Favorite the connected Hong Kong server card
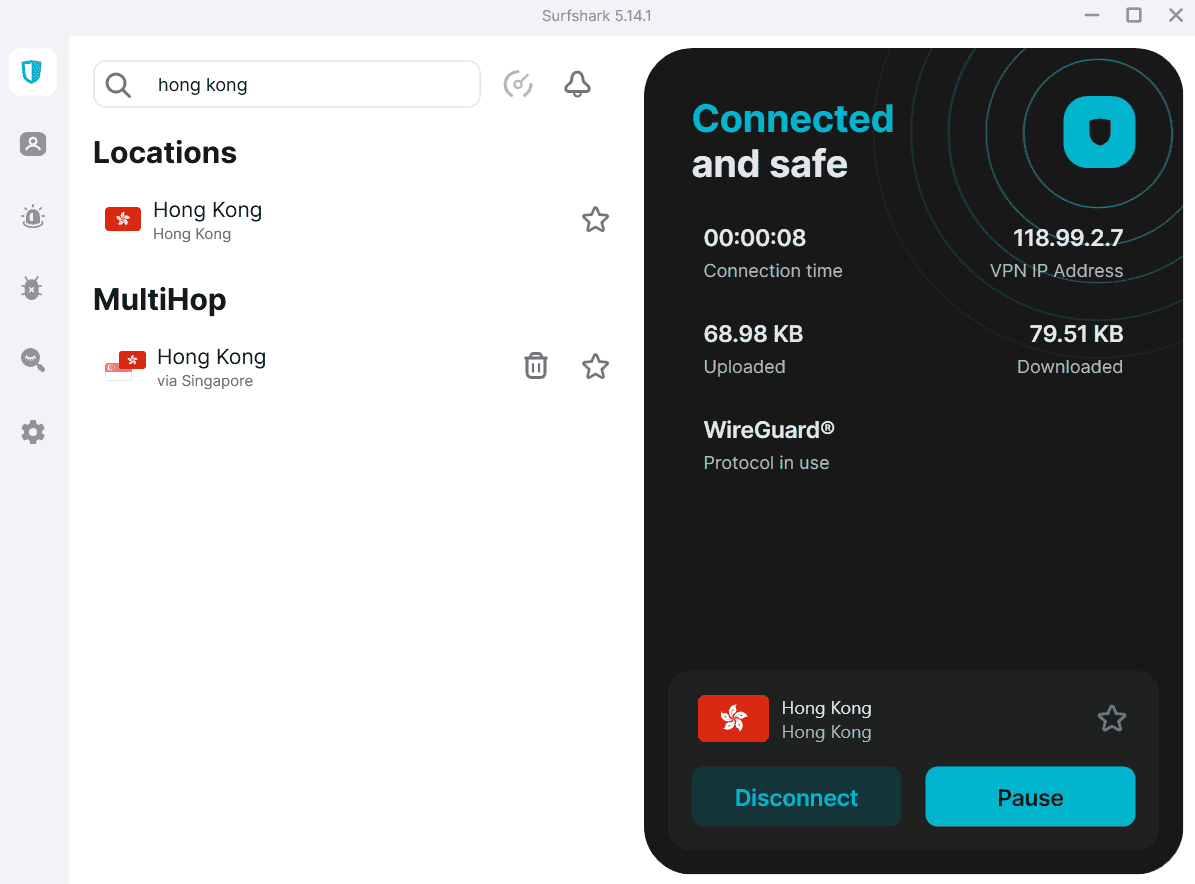The image size is (1195, 884). pyautogui.click(x=1112, y=718)
